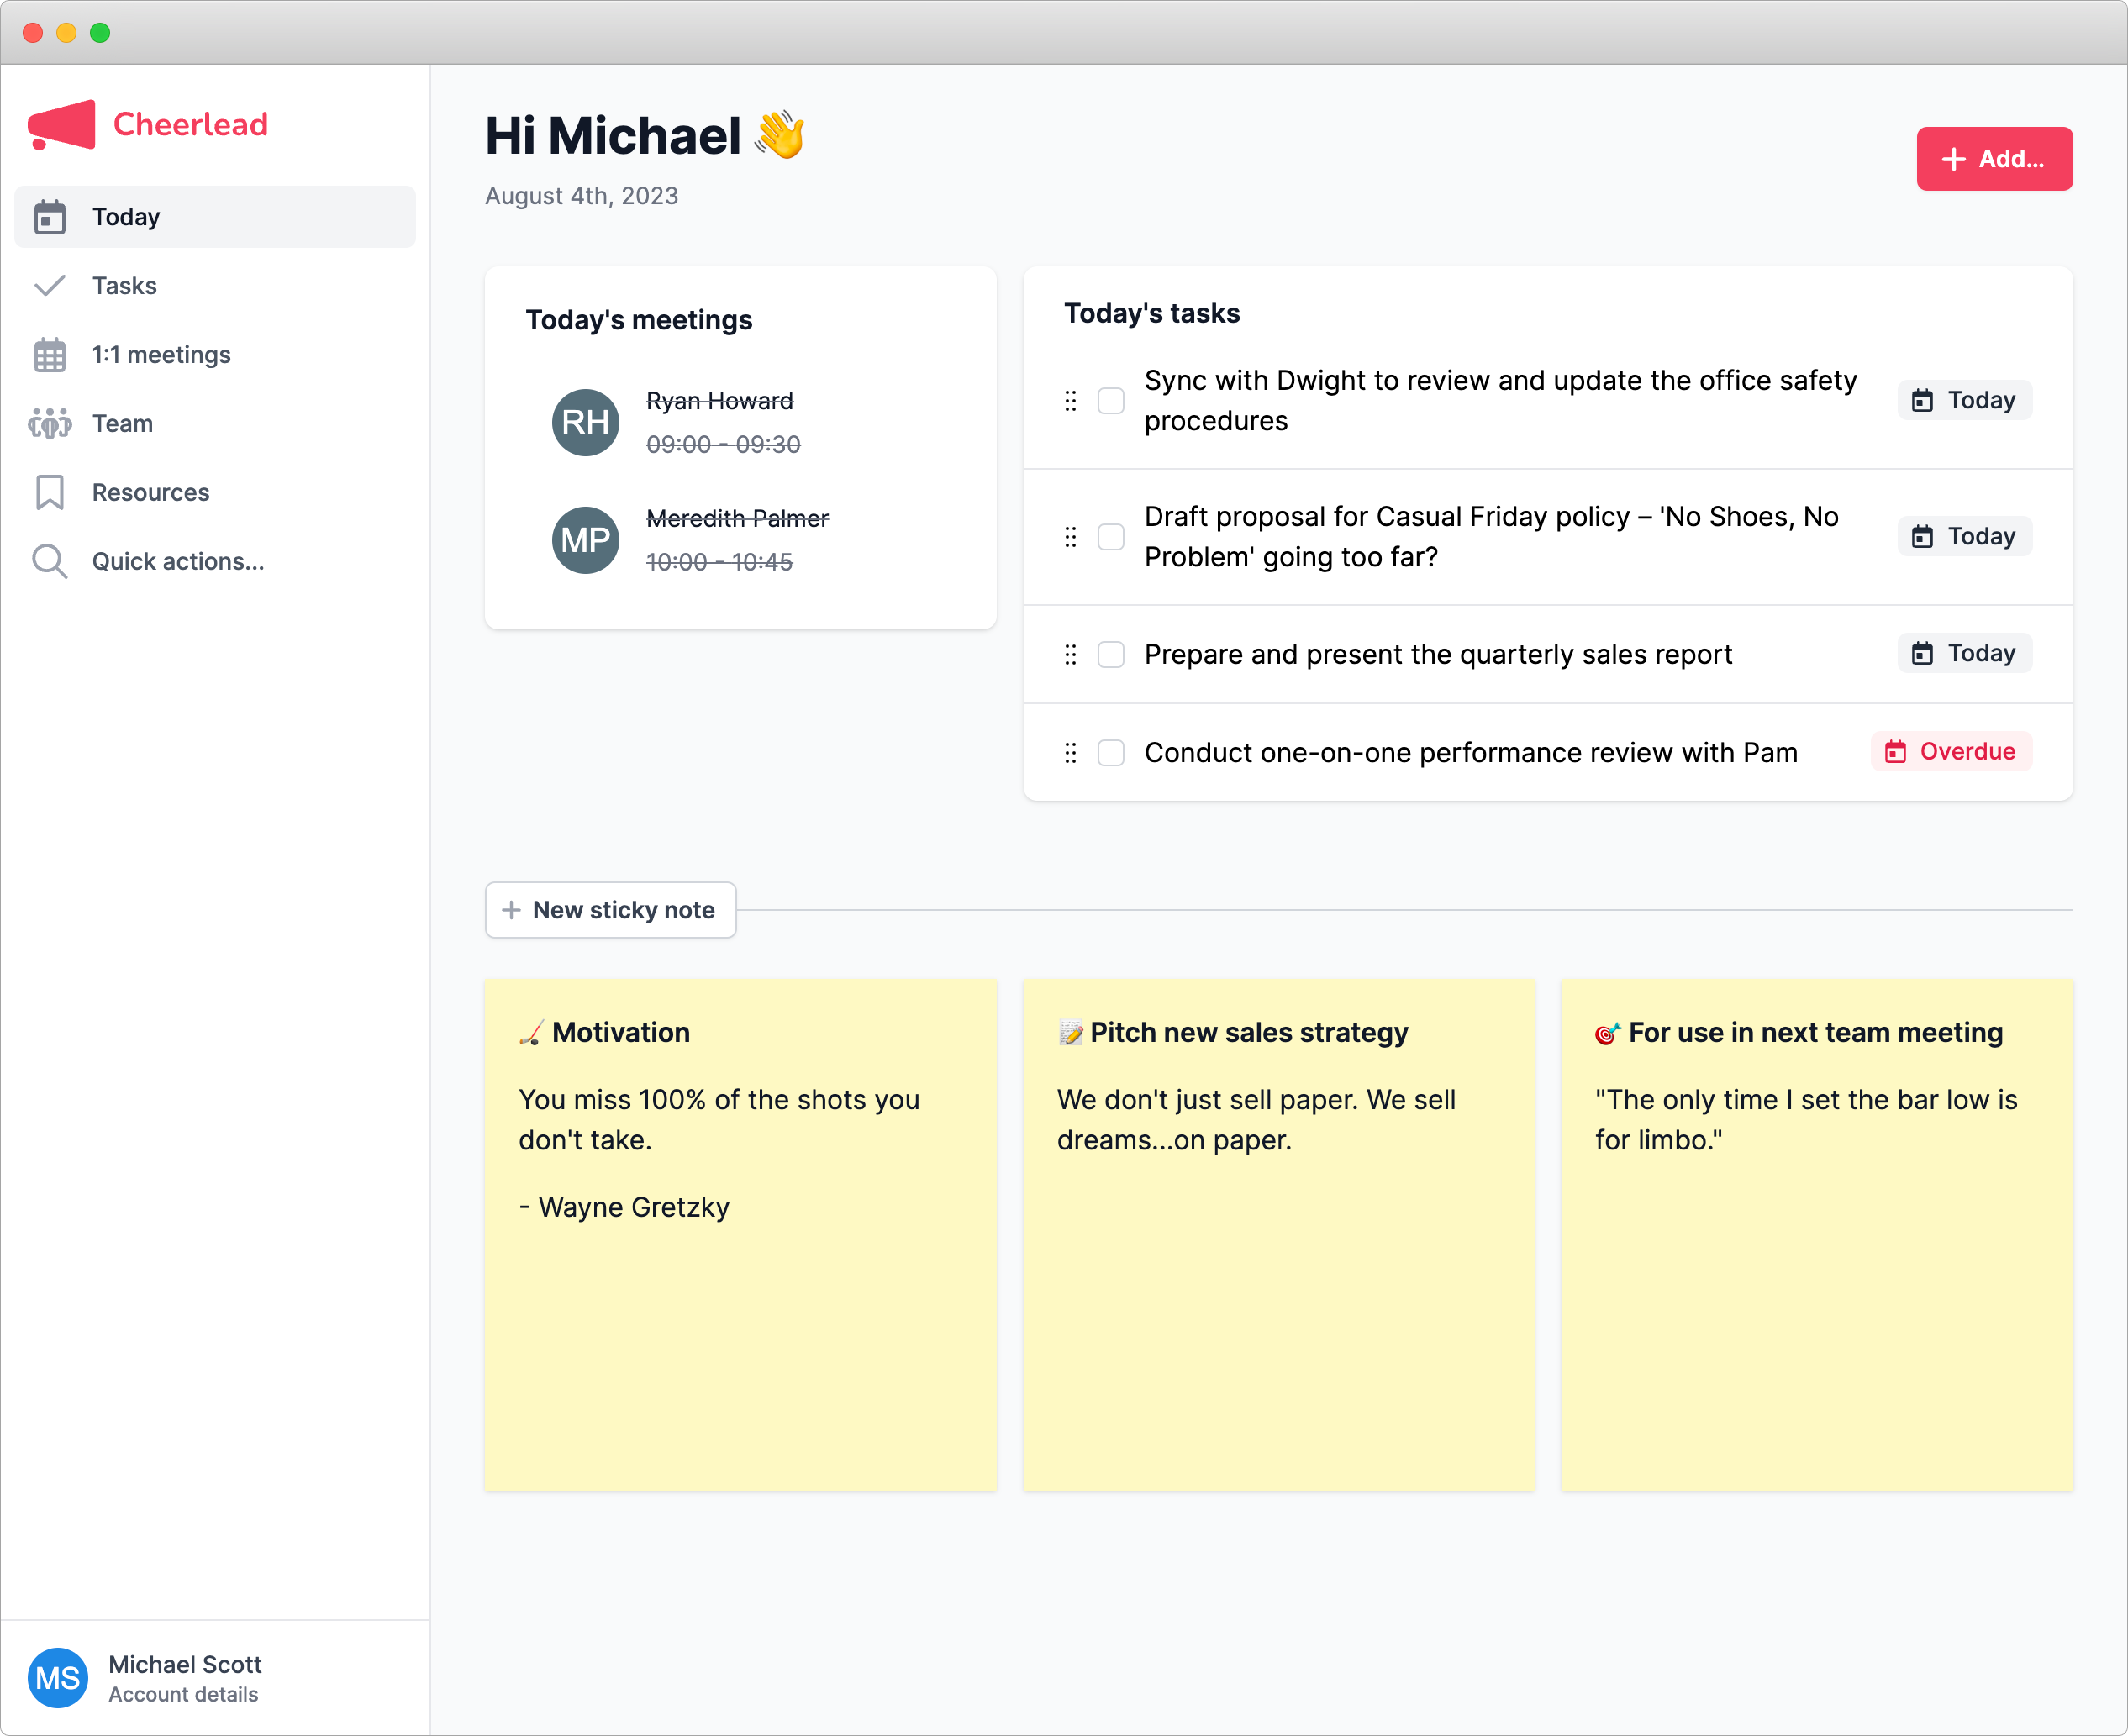Click the drag handle on Pam review task
This screenshot has width=2128, height=1736.
tap(1070, 753)
